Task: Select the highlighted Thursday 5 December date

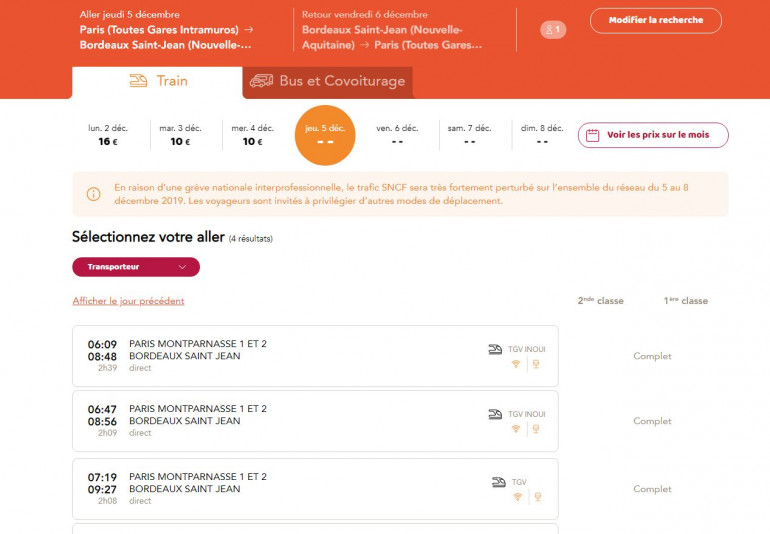Action: tap(325, 135)
